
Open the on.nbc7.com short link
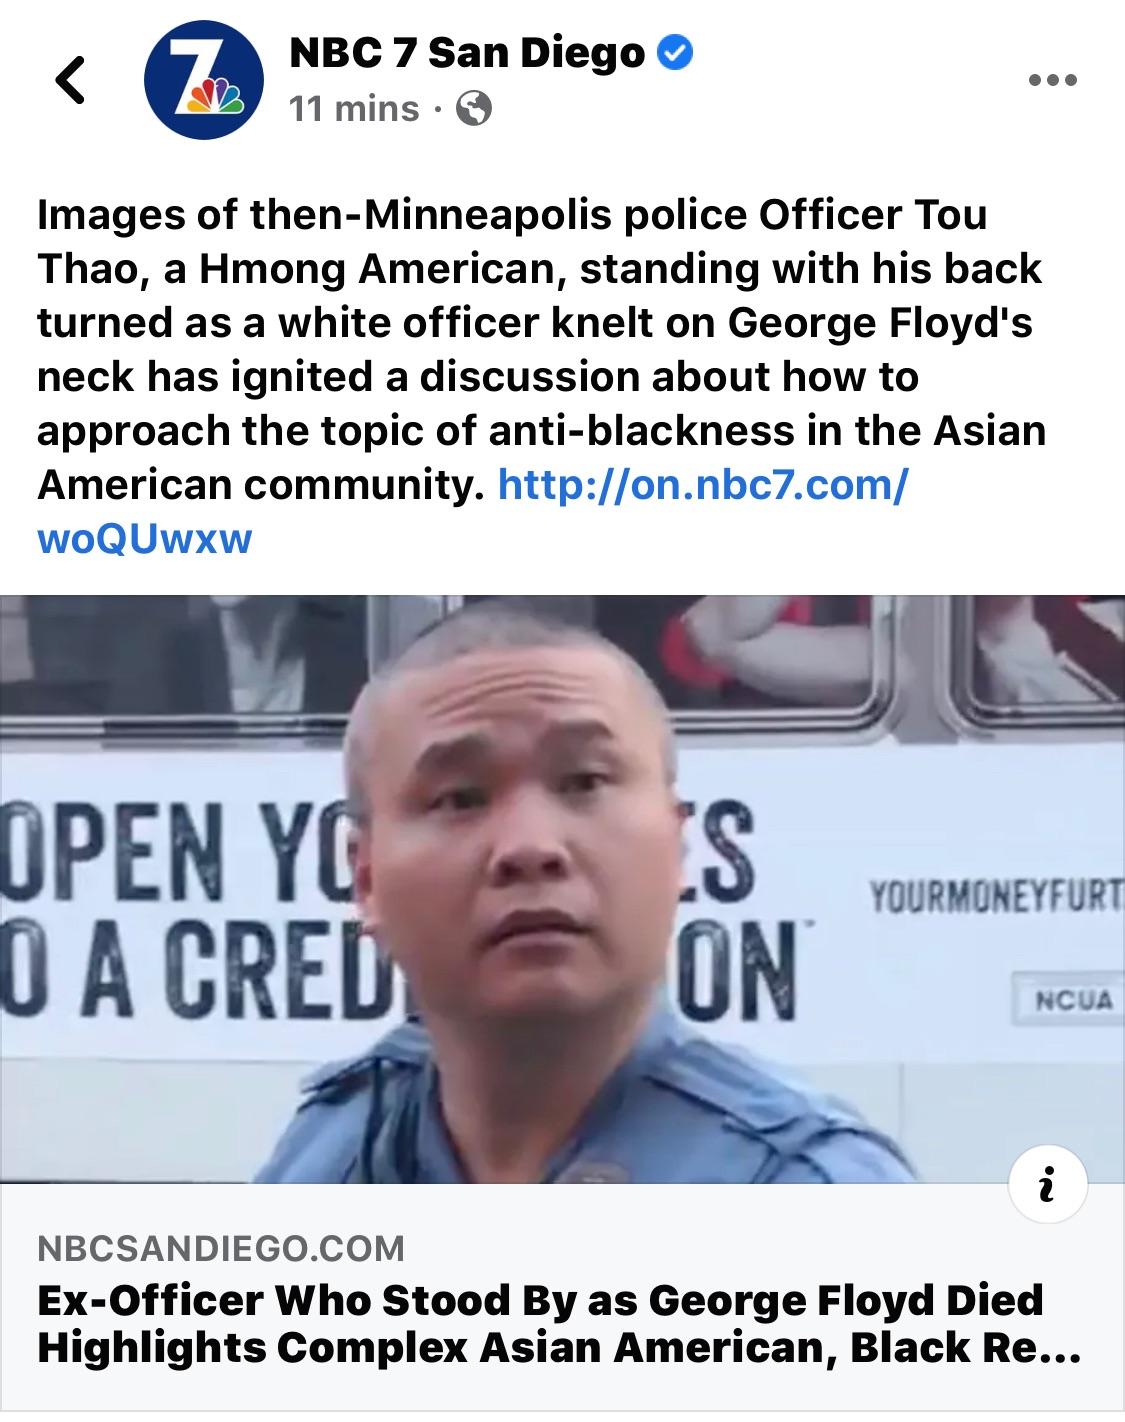coord(703,485)
